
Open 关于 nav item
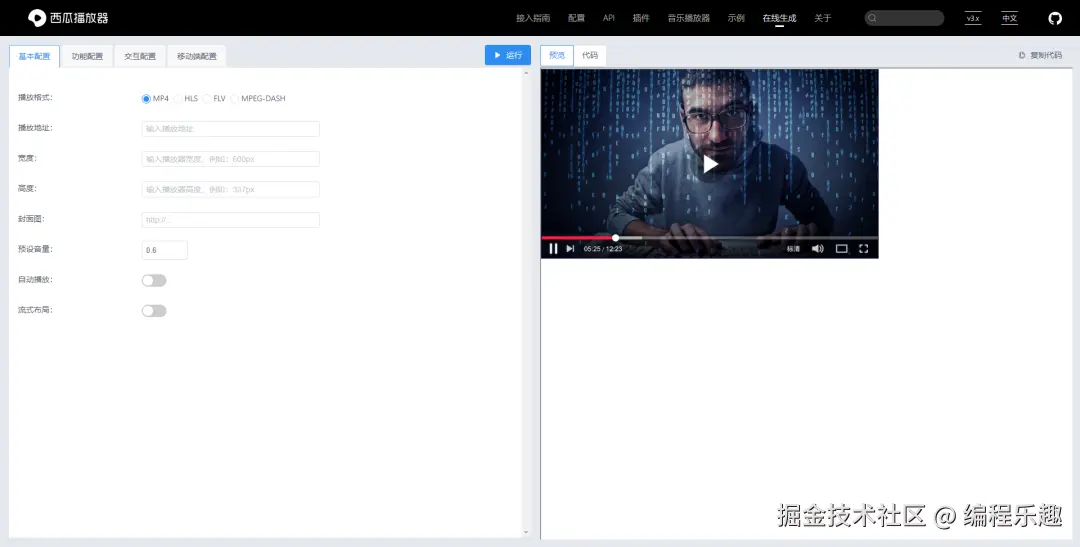822,19
